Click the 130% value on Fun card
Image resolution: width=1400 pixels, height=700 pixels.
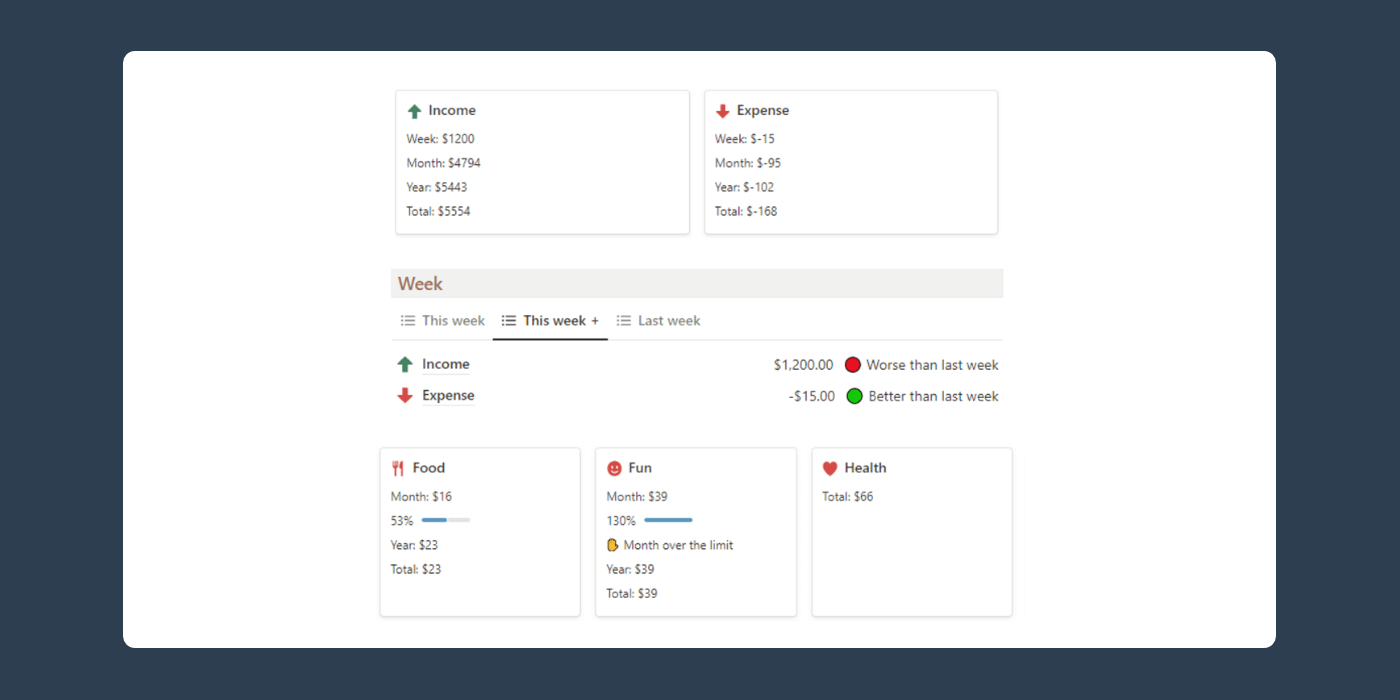(621, 521)
